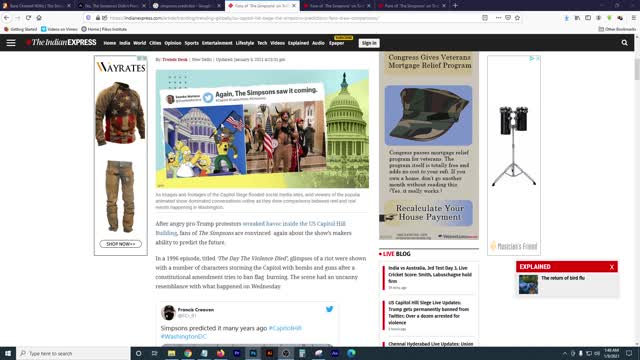Viewport: 640px width, 360px height.
Task: Open the reader view icon in address bar
Action: (x=485, y=18)
